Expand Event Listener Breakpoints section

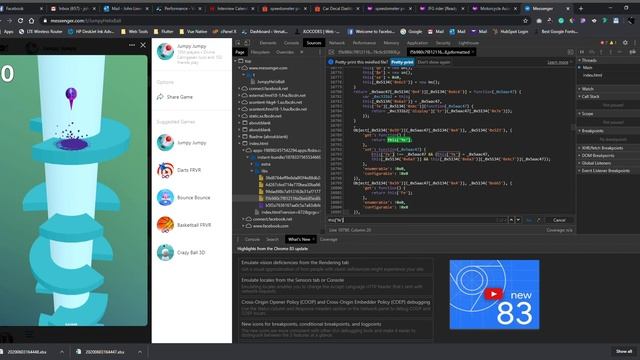coord(580,171)
